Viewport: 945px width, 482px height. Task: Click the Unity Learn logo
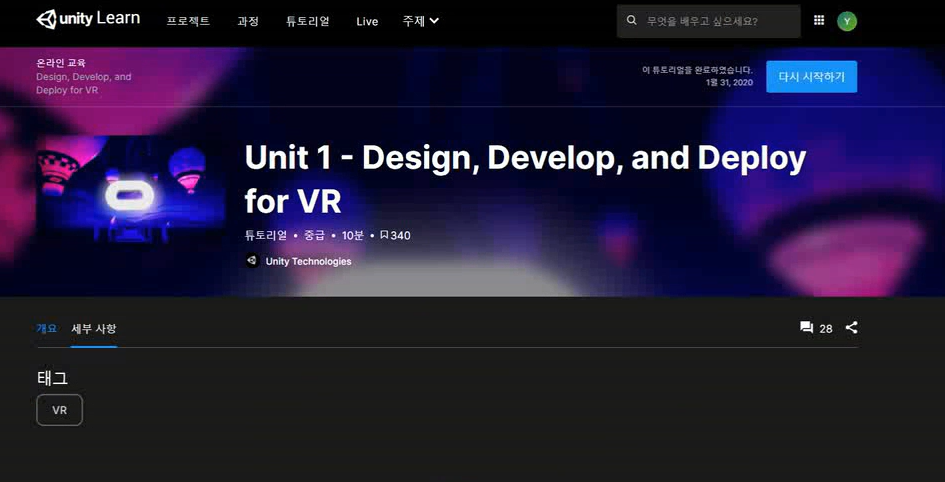pyautogui.click(x=88, y=19)
